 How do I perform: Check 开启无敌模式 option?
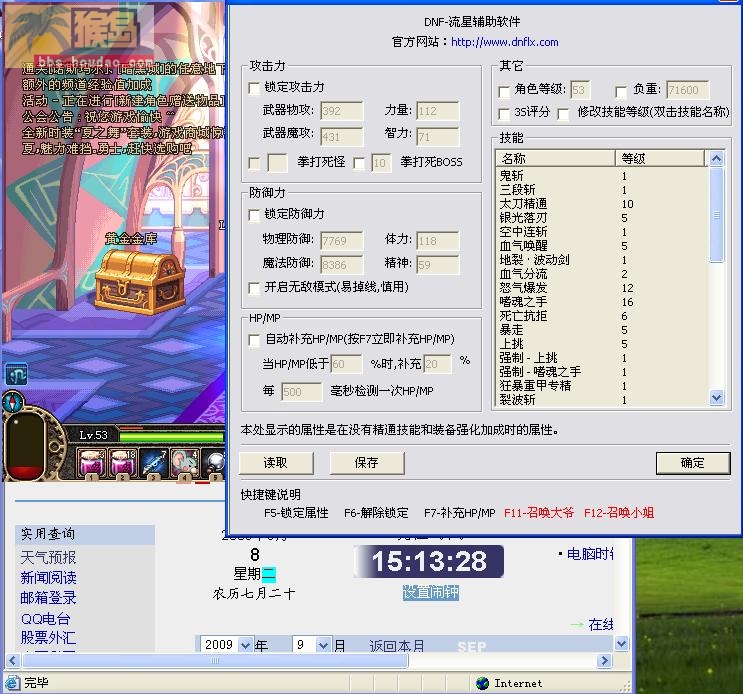click(x=254, y=288)
